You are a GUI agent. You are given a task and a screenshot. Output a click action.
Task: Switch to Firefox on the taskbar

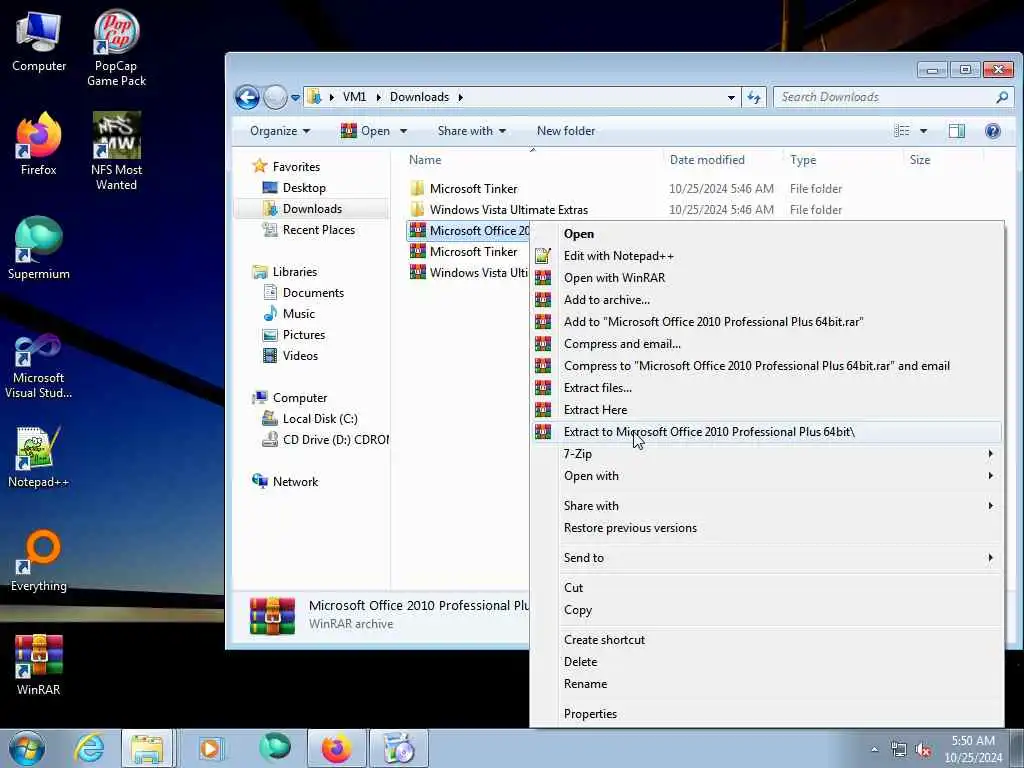pyautogui.click(x=336, y=748)
